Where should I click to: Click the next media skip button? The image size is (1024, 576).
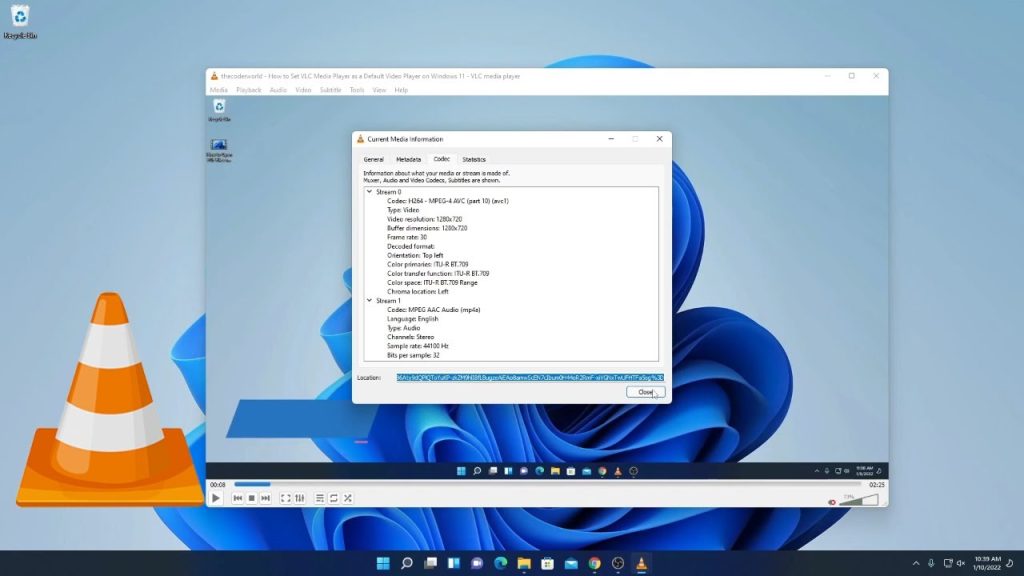[x=265, y=498]
